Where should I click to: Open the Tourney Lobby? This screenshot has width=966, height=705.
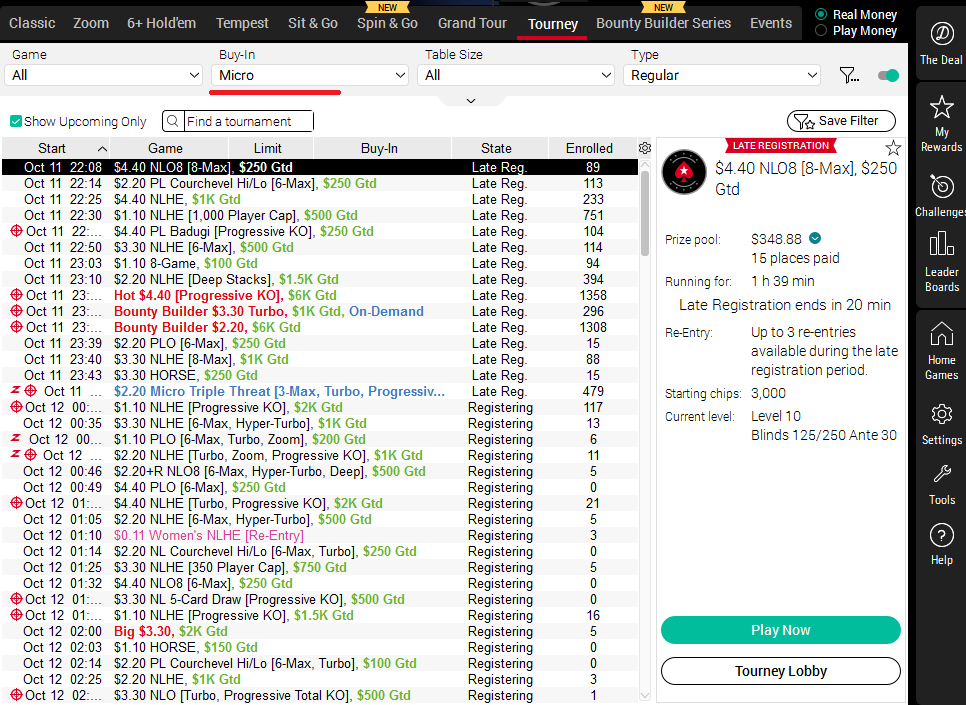781,670
